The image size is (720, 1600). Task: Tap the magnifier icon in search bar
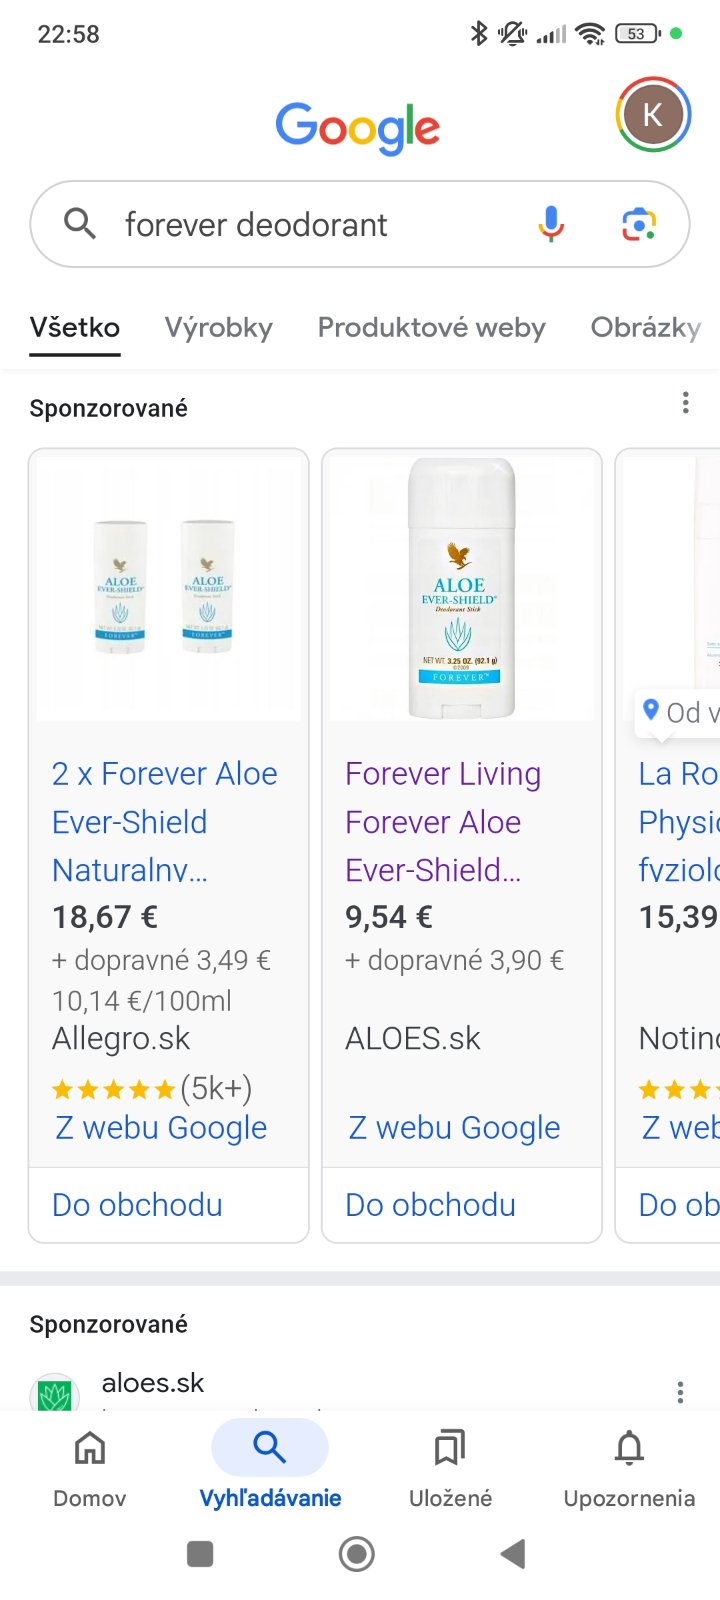click(80, 223)
